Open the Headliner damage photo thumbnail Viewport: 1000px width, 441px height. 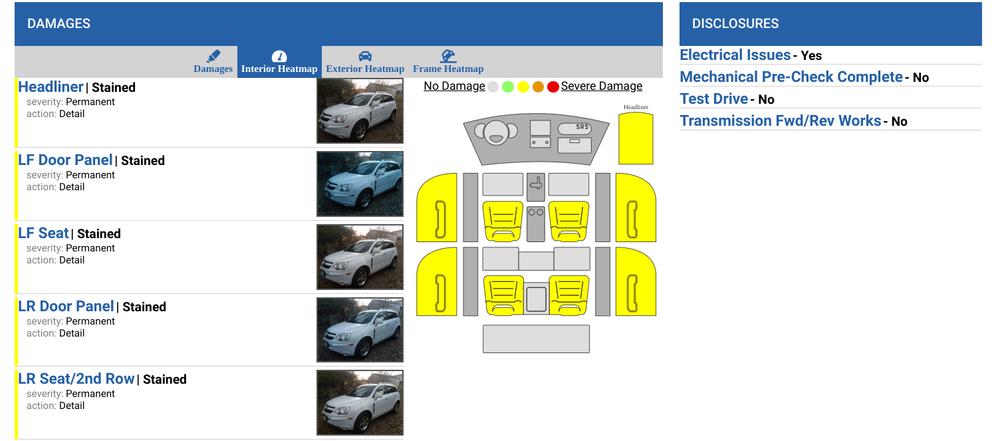[360, 111]
